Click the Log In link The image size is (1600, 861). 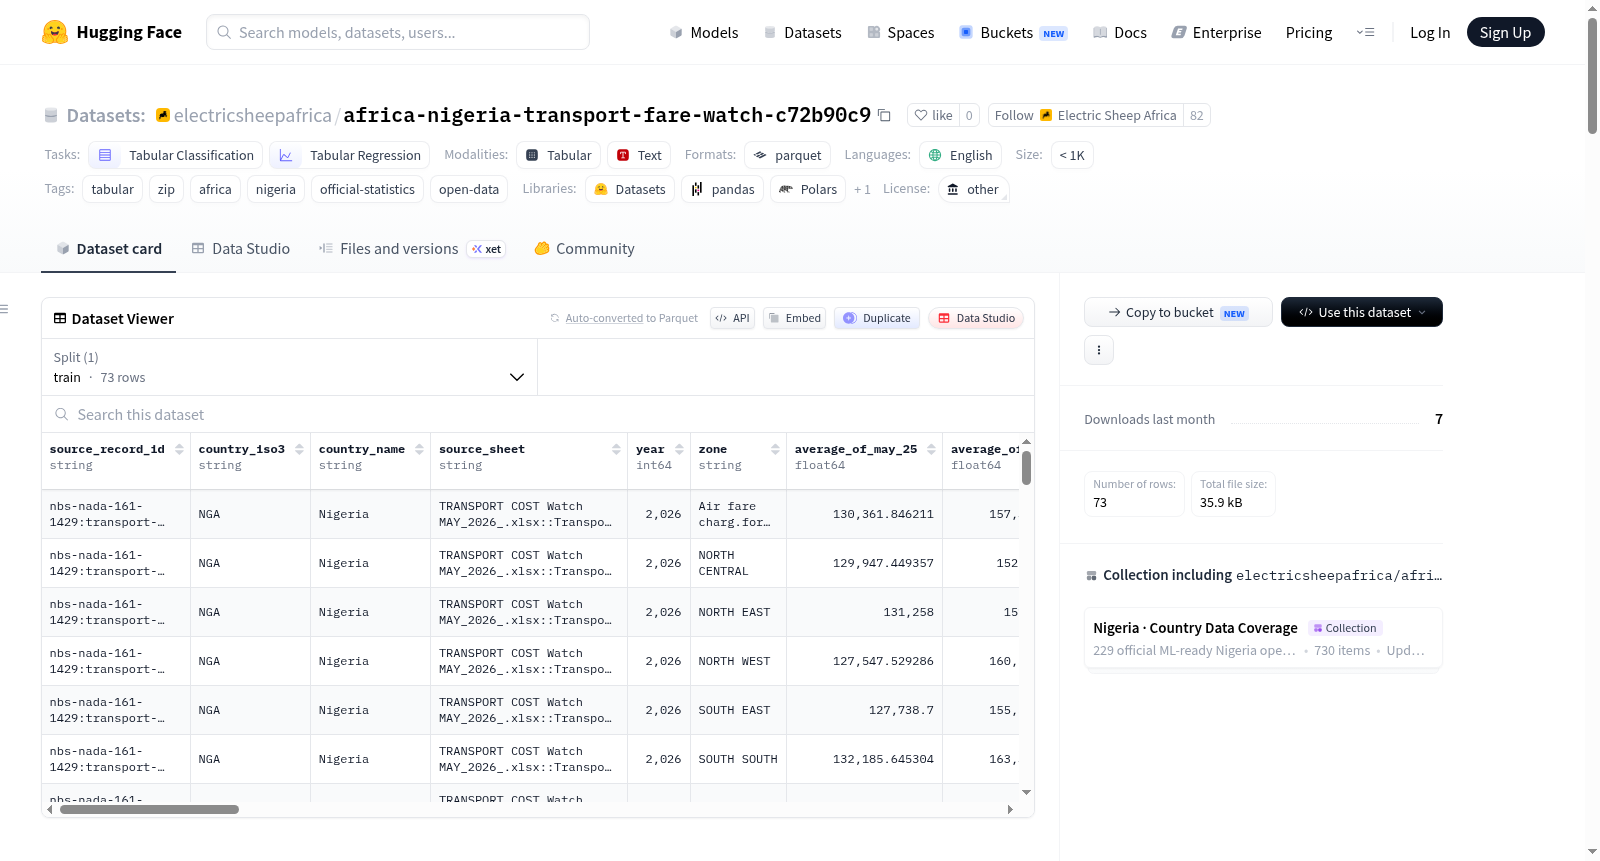click(x=1430, y=32)
